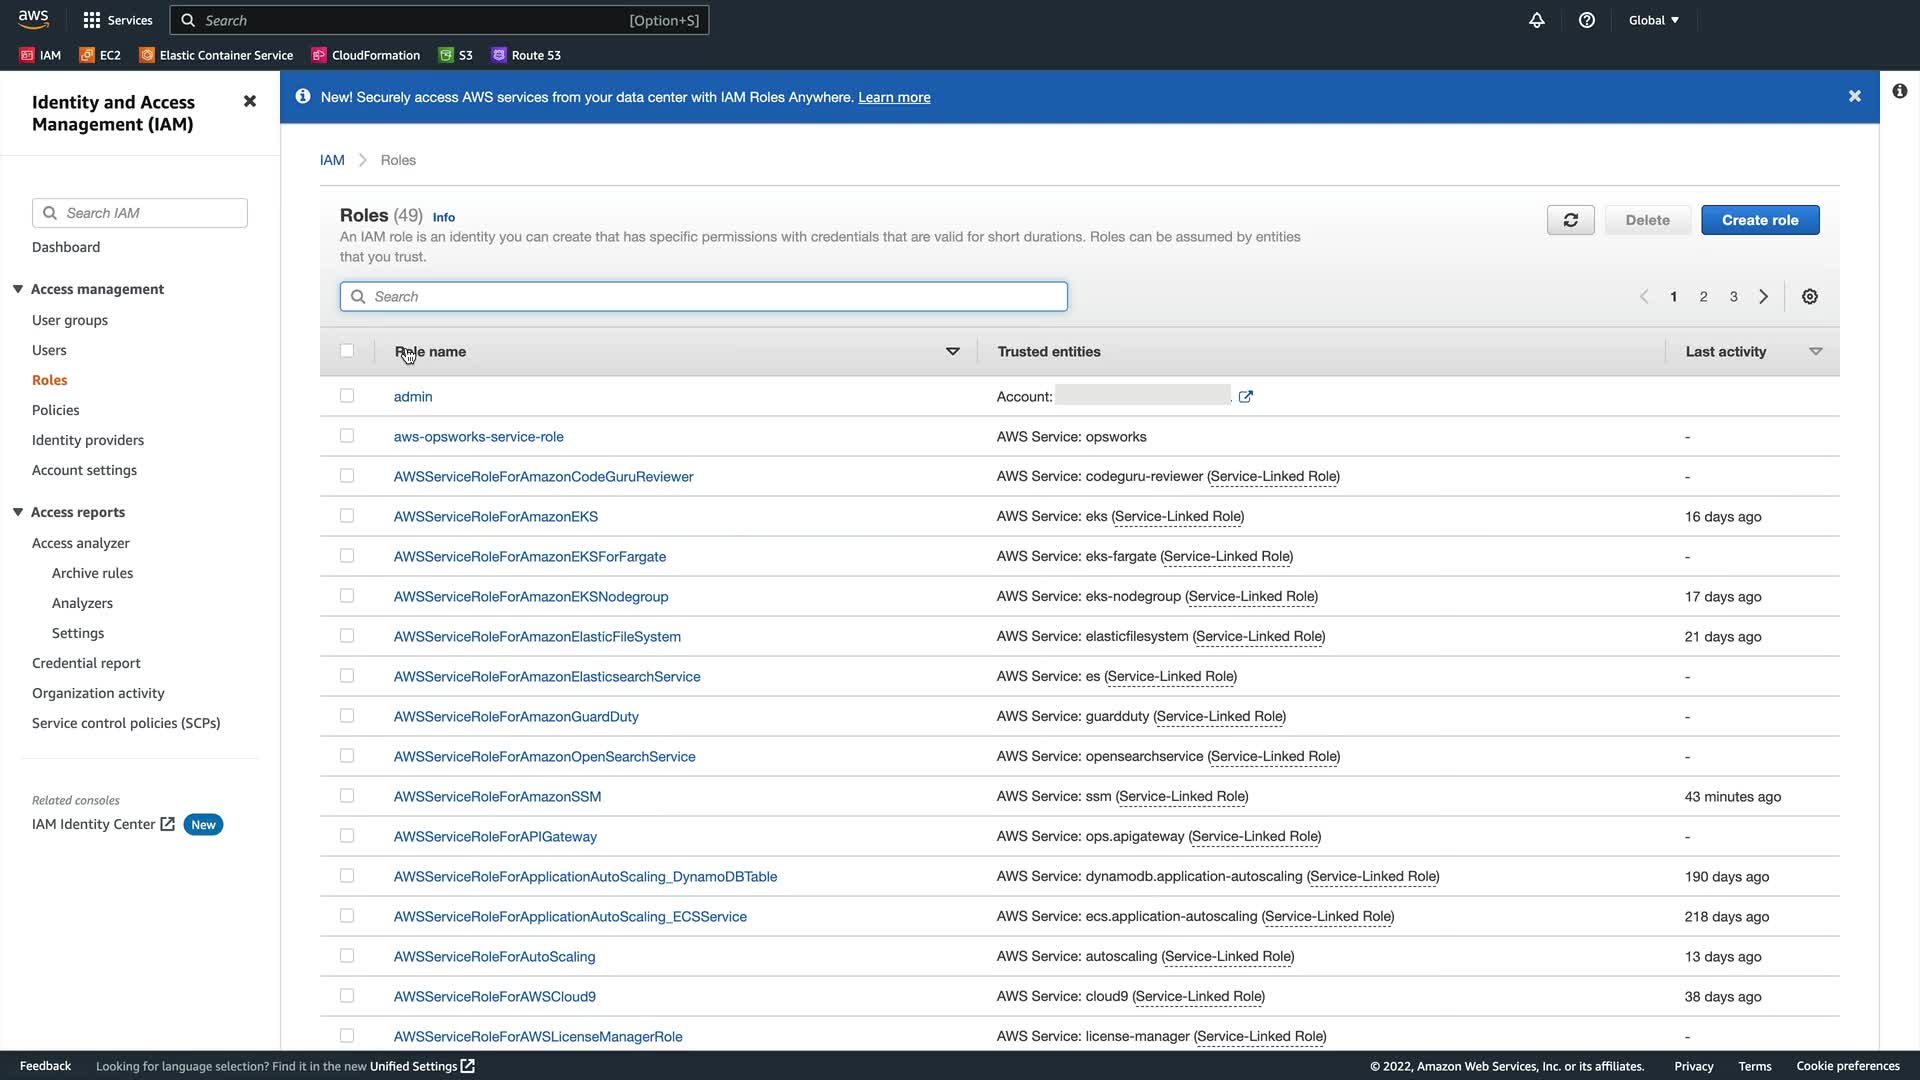This screenshot has width=1920, height=1080.
Task: Click the Create role button
Action: pos(1759,220)
